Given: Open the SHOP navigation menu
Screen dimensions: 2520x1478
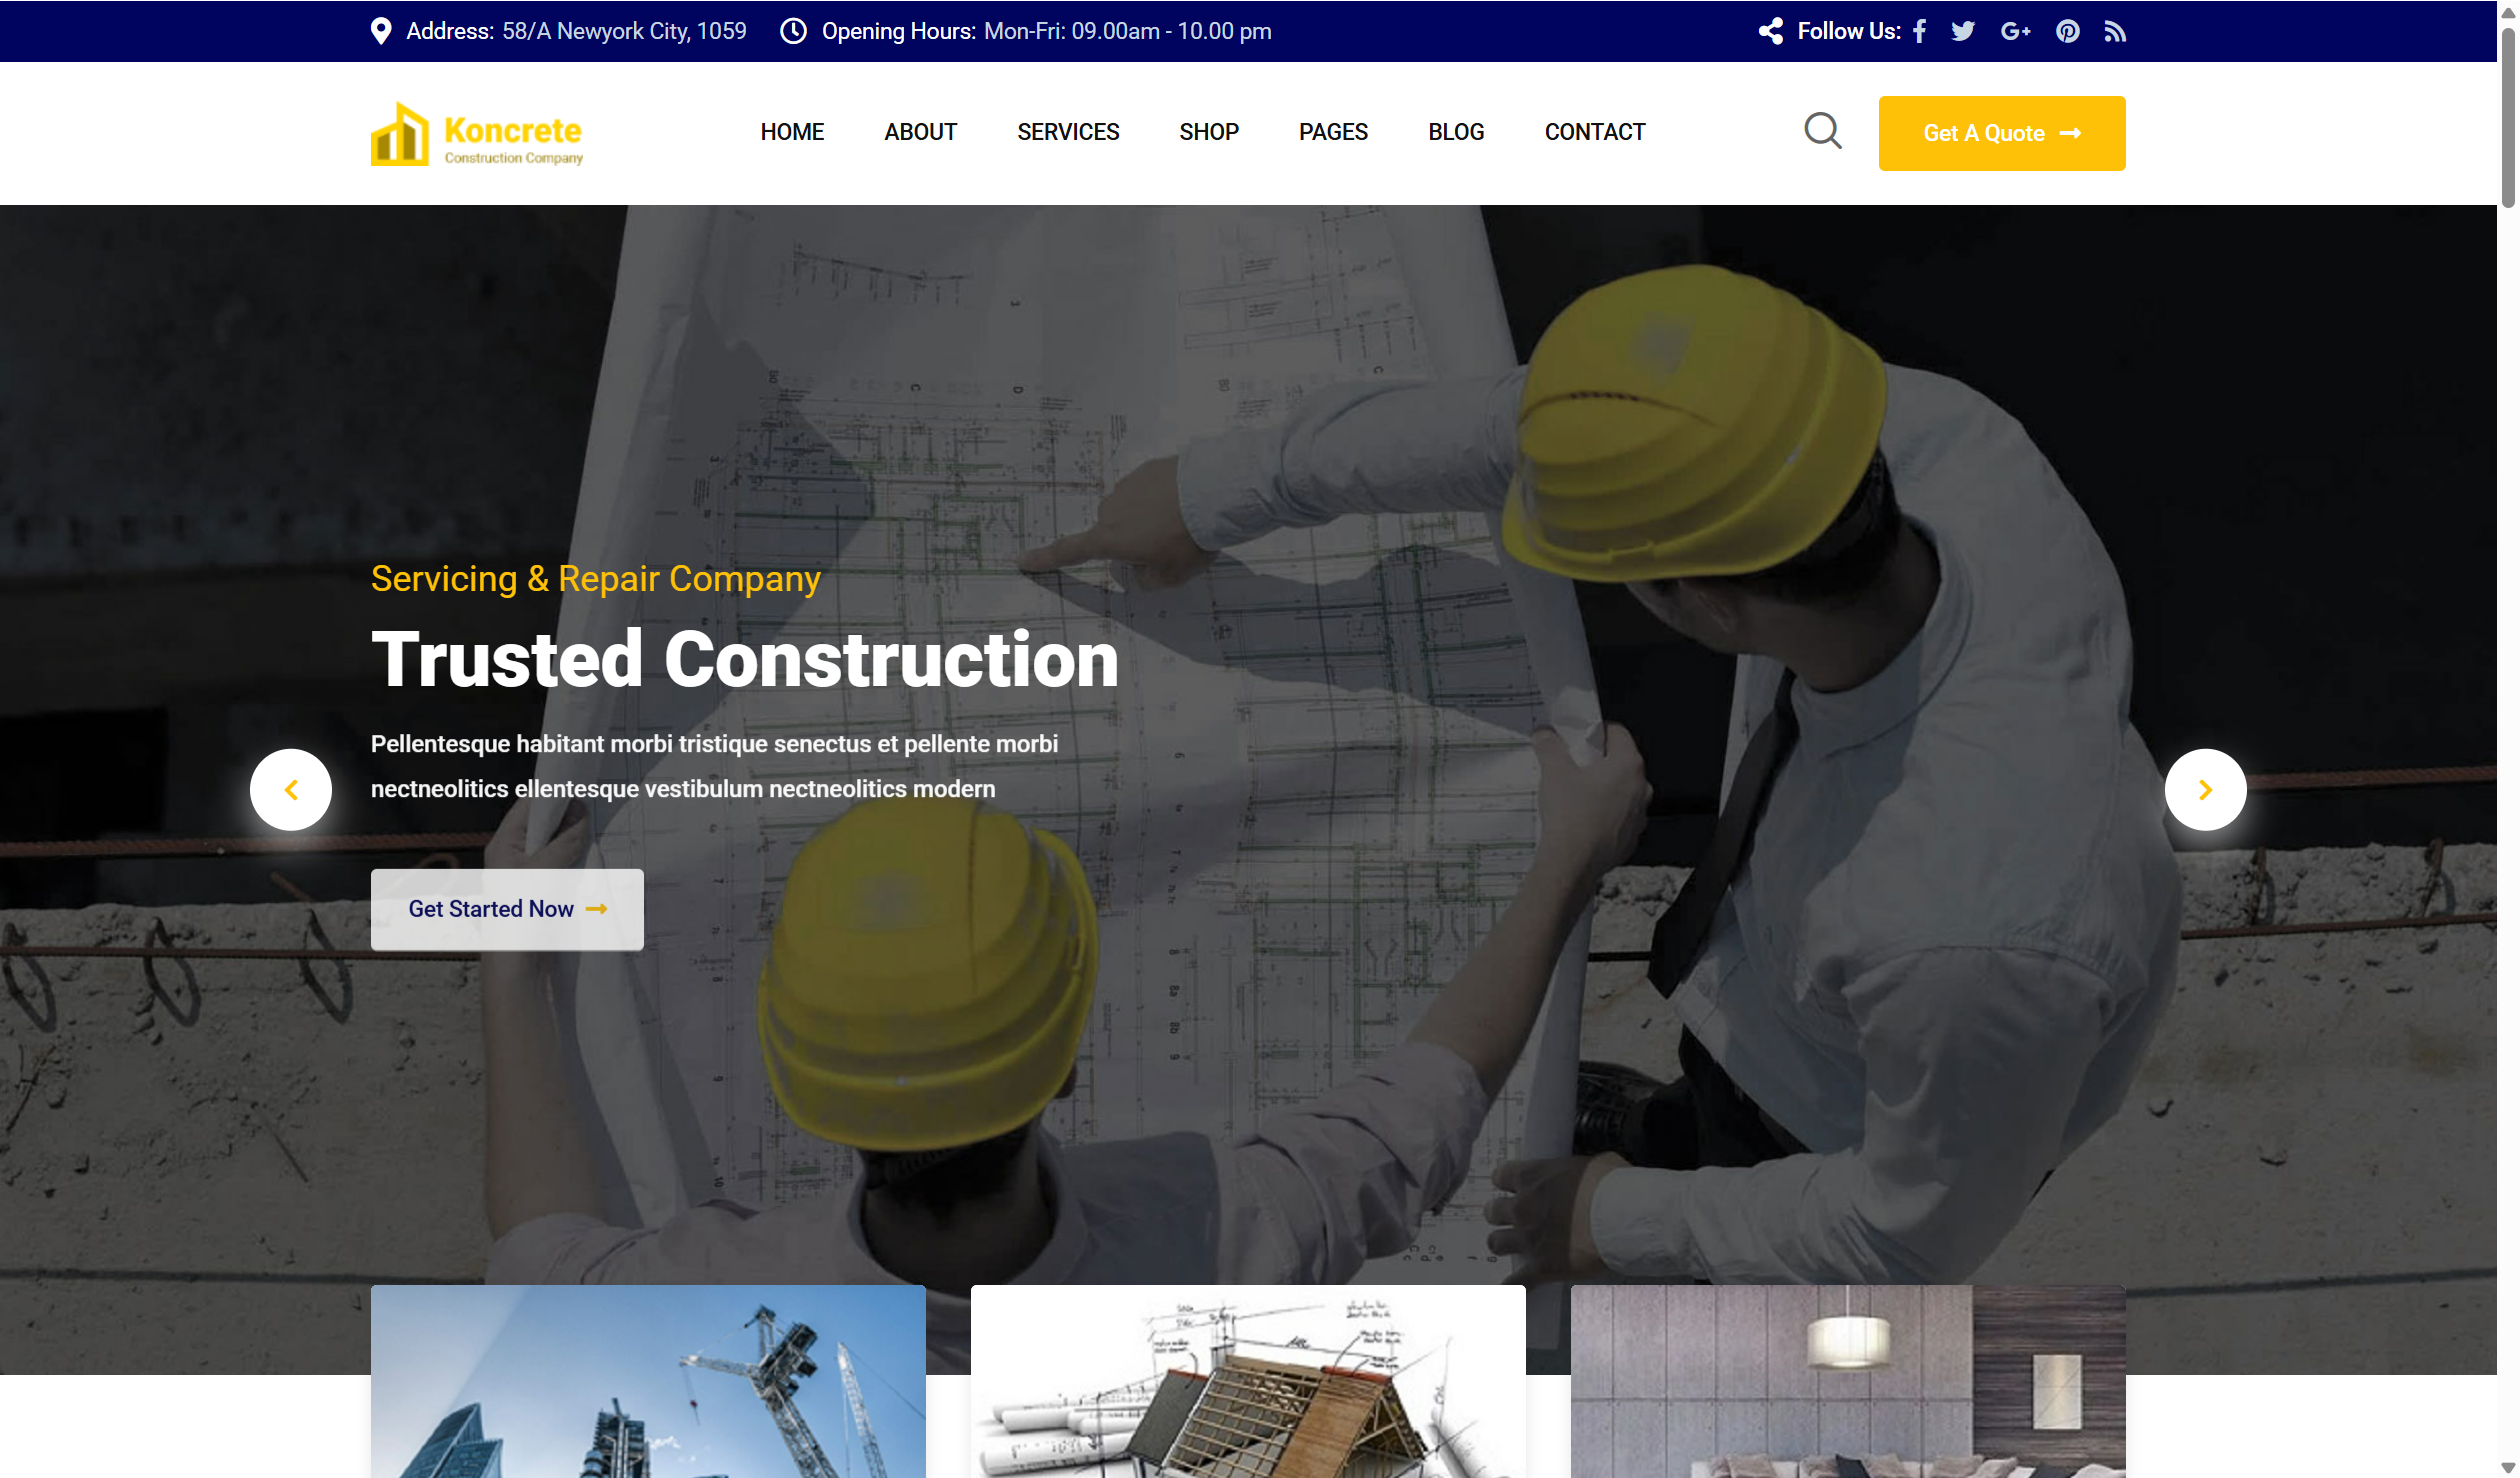Looking at the screenshot, I should click(x=1208, y=132).
